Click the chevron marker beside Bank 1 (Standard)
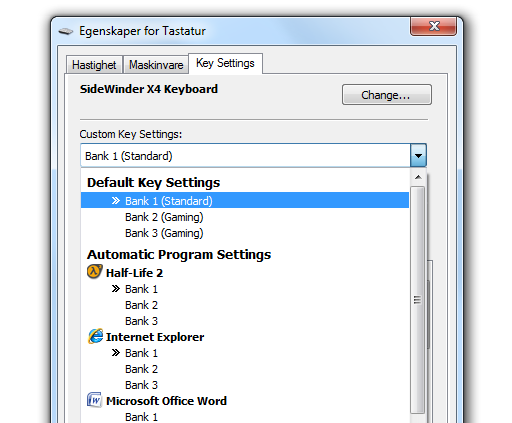This screenshot has height=423, width=512. [x=116, y=201]
